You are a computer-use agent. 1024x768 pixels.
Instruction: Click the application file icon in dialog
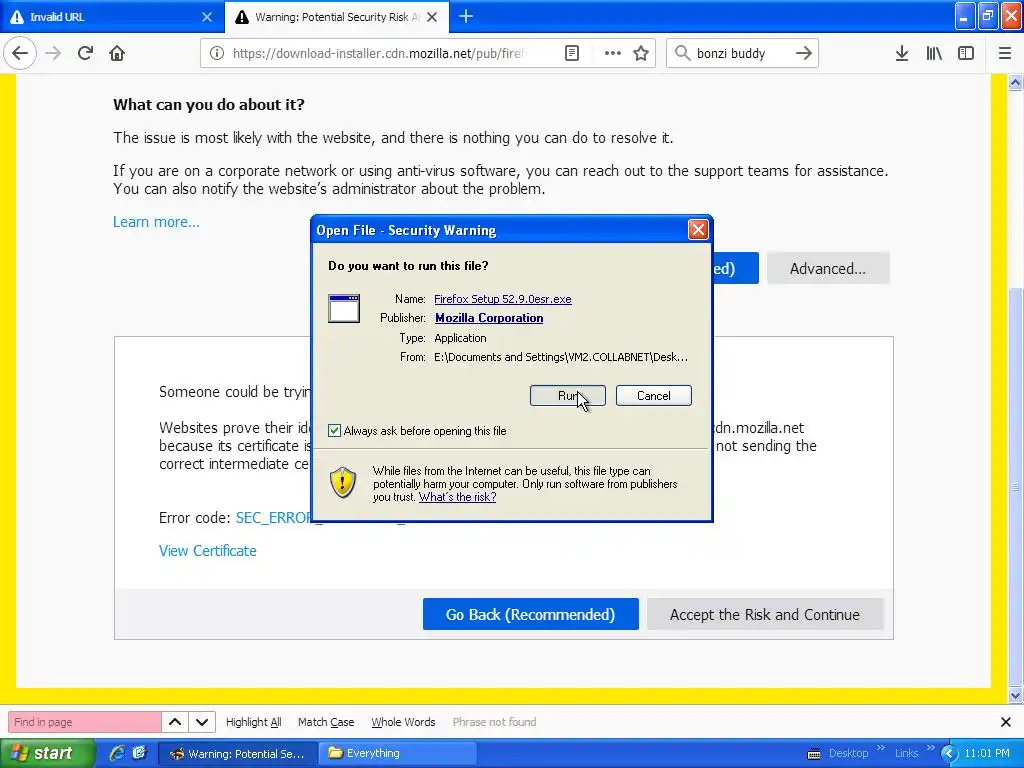[x=344, y=308]
